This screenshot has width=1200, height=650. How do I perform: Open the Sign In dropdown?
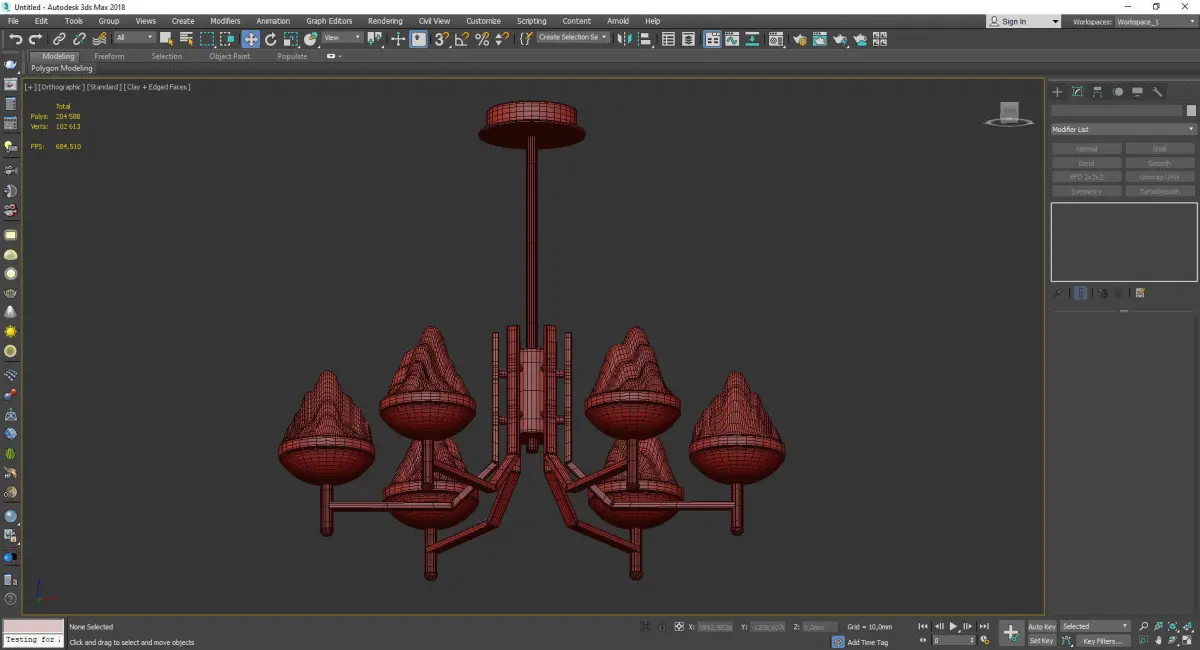pos(1022,21)
